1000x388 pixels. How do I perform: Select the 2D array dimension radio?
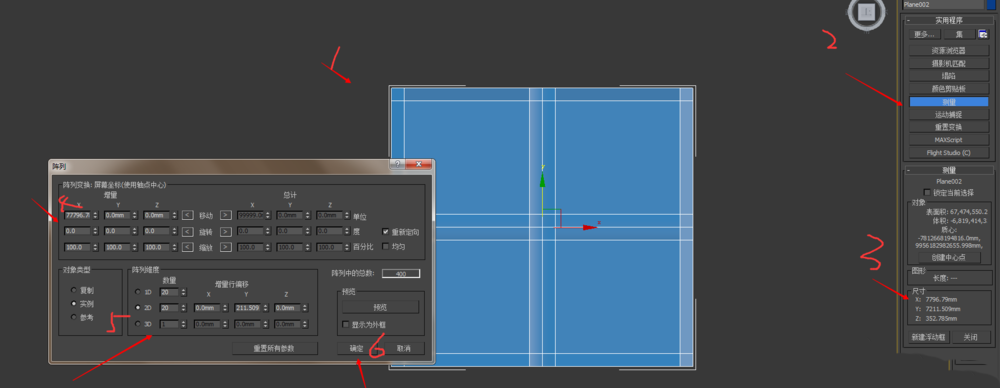click(x=137, y=308)
